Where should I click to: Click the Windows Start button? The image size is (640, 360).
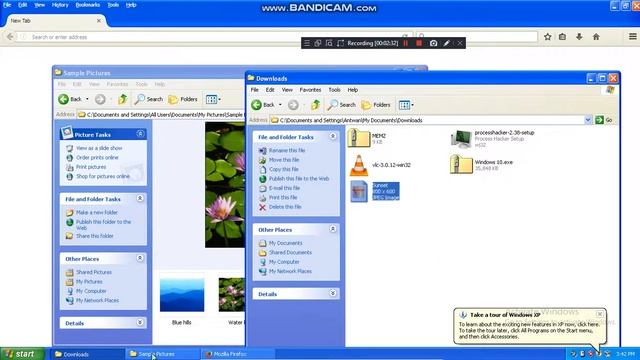pyautogui.click(x=22, y=354)
